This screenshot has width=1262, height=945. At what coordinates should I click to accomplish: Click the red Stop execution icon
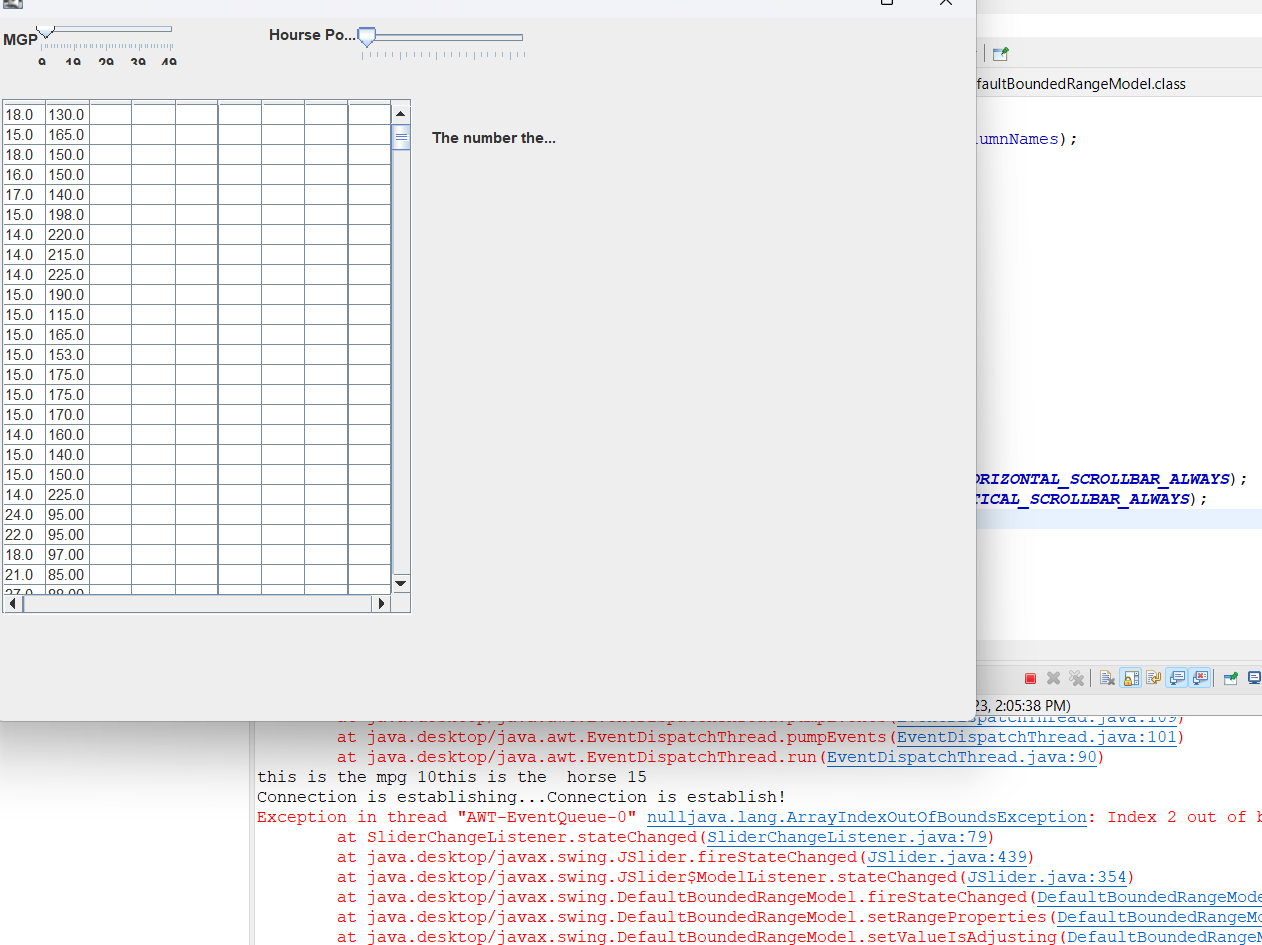click(x=1030, y=678)
